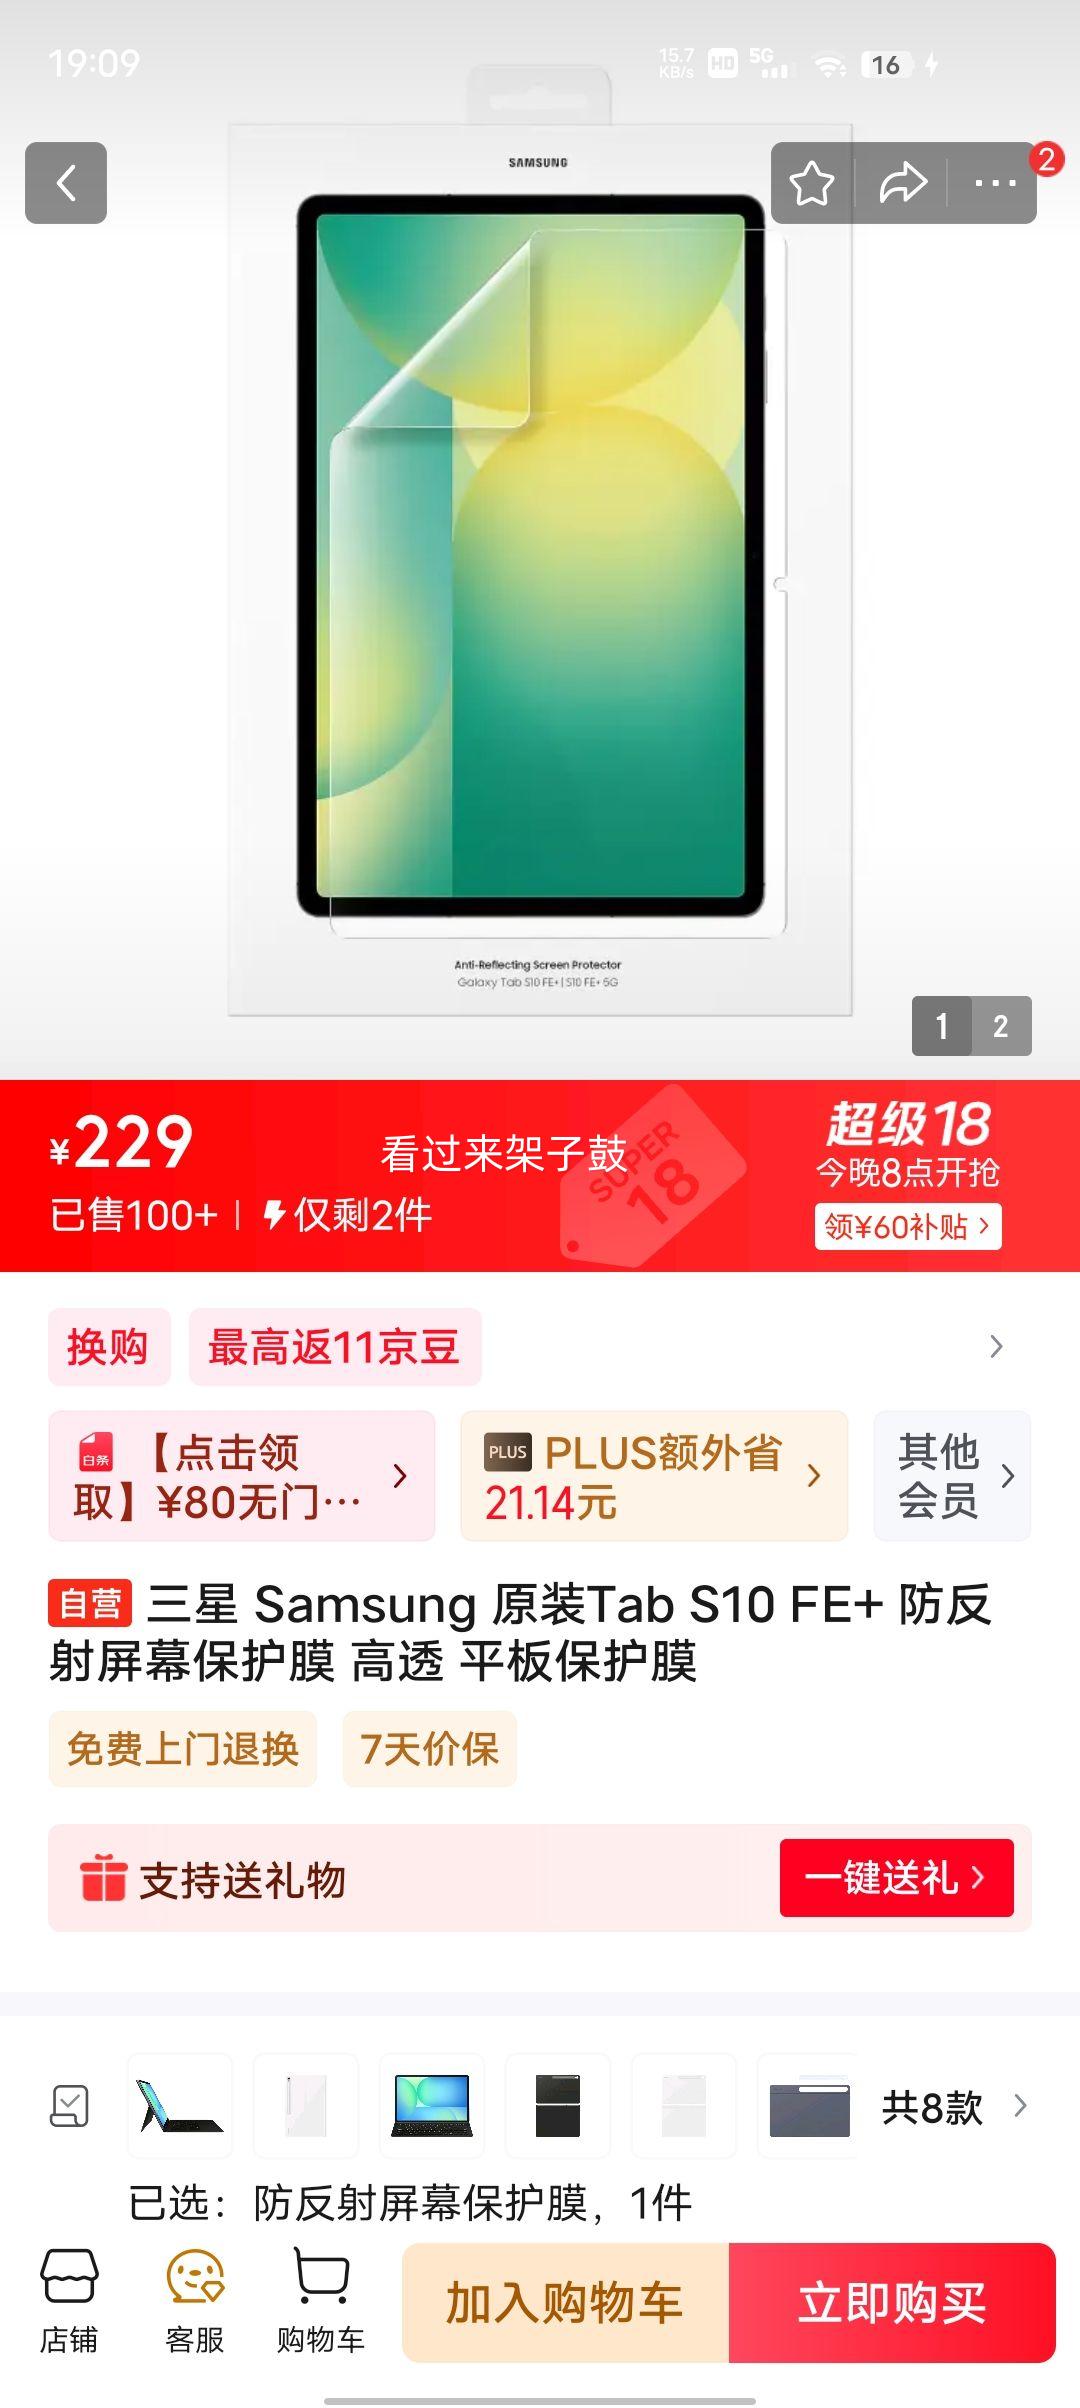Tap 一键送礼 gift button

(896, 1877)
